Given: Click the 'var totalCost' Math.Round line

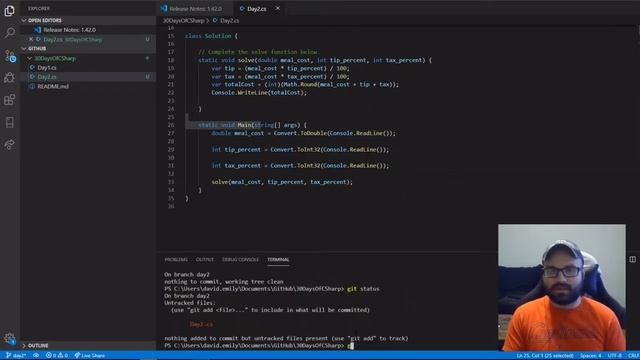Looking at the screenshot, I should [x=305, y=84].
